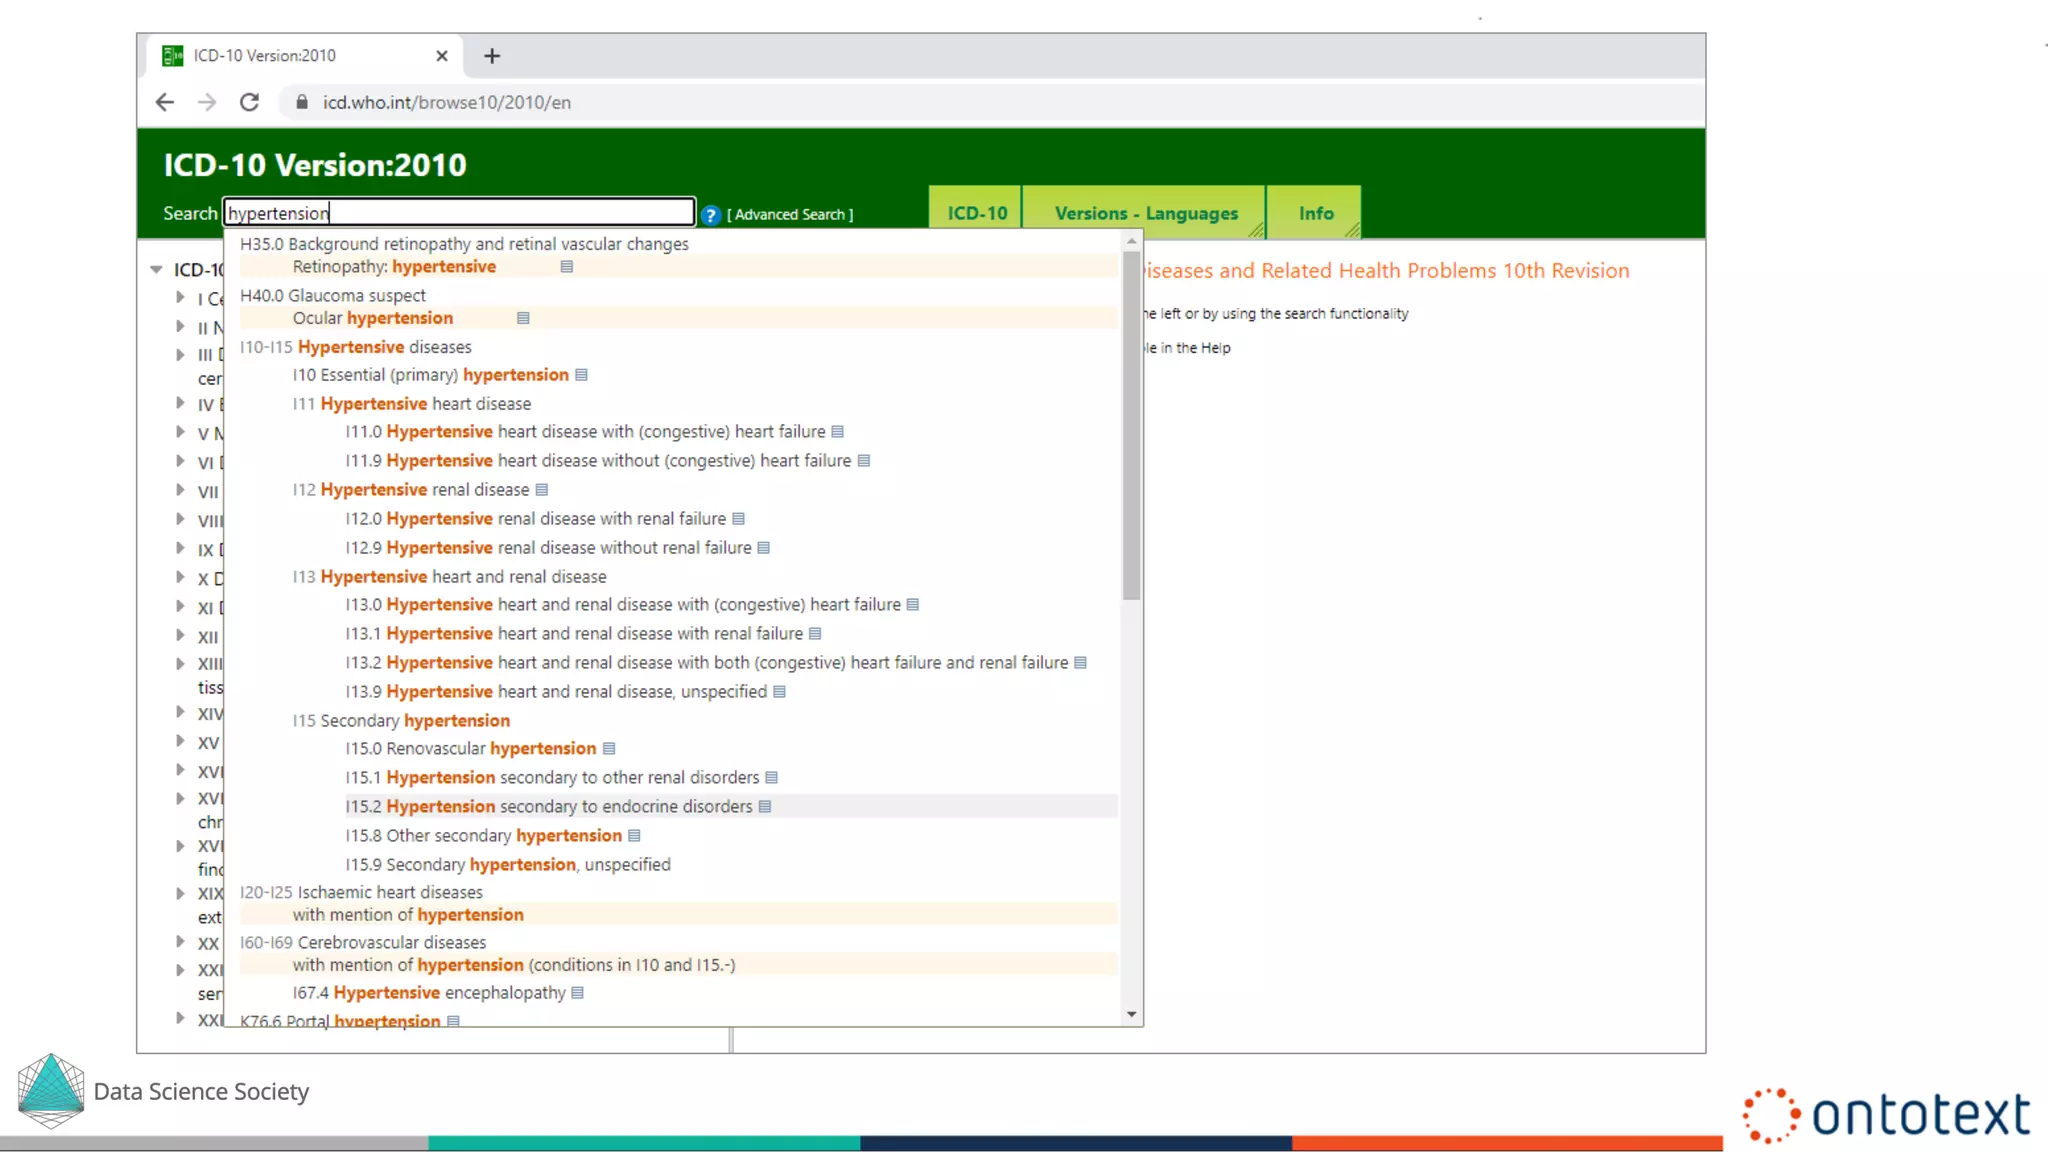Screen dimensions: 2048x1152
Task: Click the details icon beside I12 Hypertensive renal disease
Action: click(542, 490)
